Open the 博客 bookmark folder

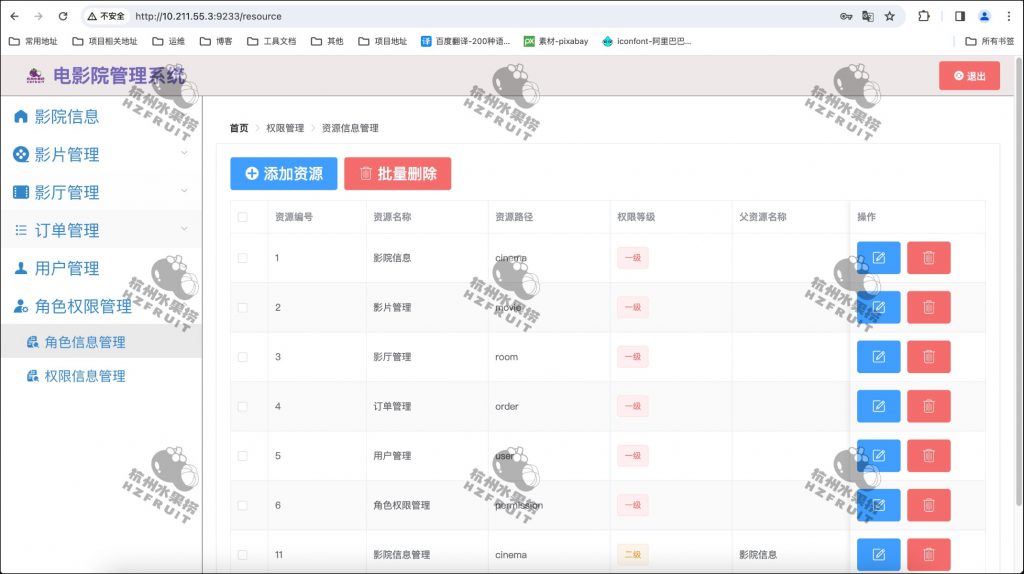tap(216, 41)
